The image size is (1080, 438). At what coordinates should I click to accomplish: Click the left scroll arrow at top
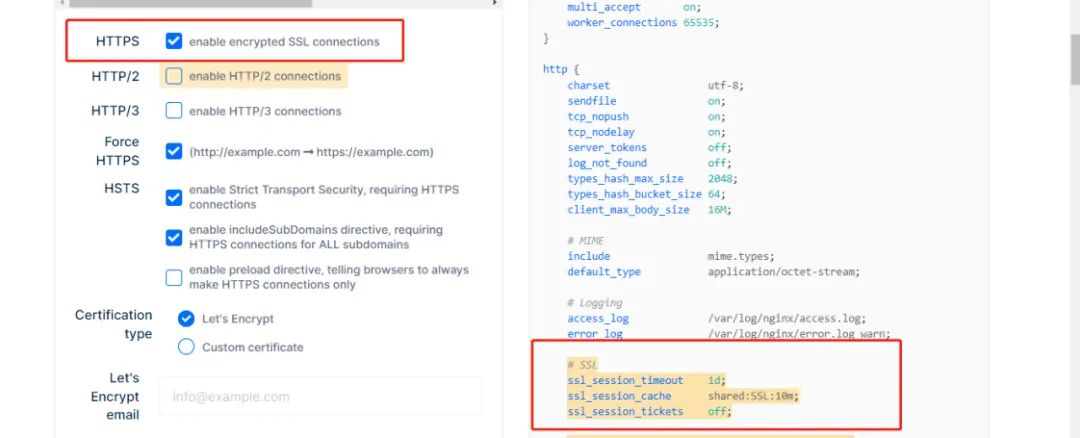[61, 3]
